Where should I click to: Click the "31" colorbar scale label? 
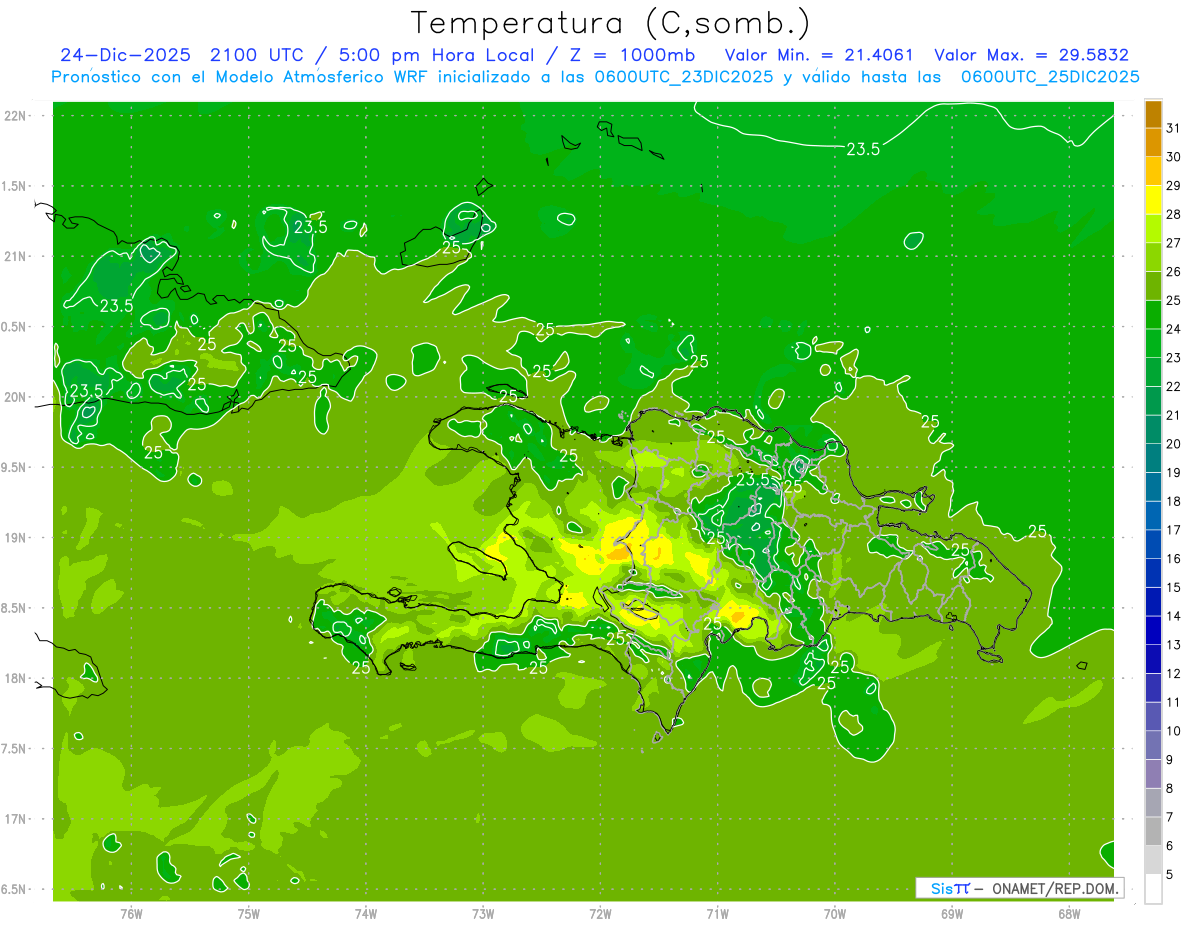(x=1173, y=128)
